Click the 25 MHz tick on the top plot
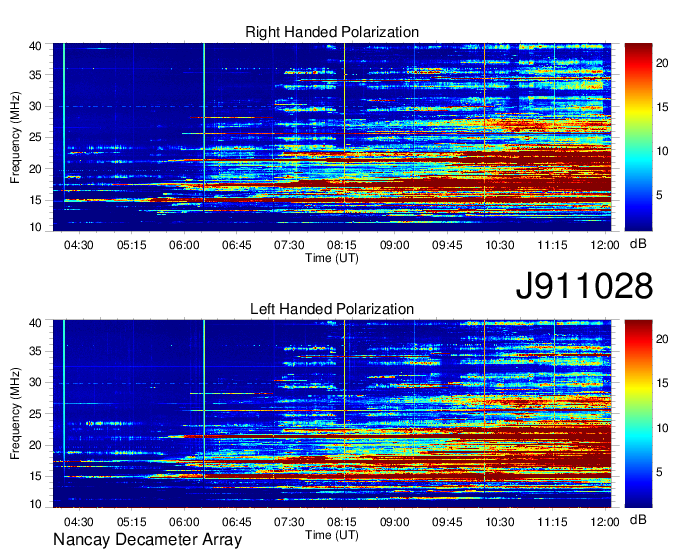The height and width of the screenshot is (552, 680). click(35, 137)
